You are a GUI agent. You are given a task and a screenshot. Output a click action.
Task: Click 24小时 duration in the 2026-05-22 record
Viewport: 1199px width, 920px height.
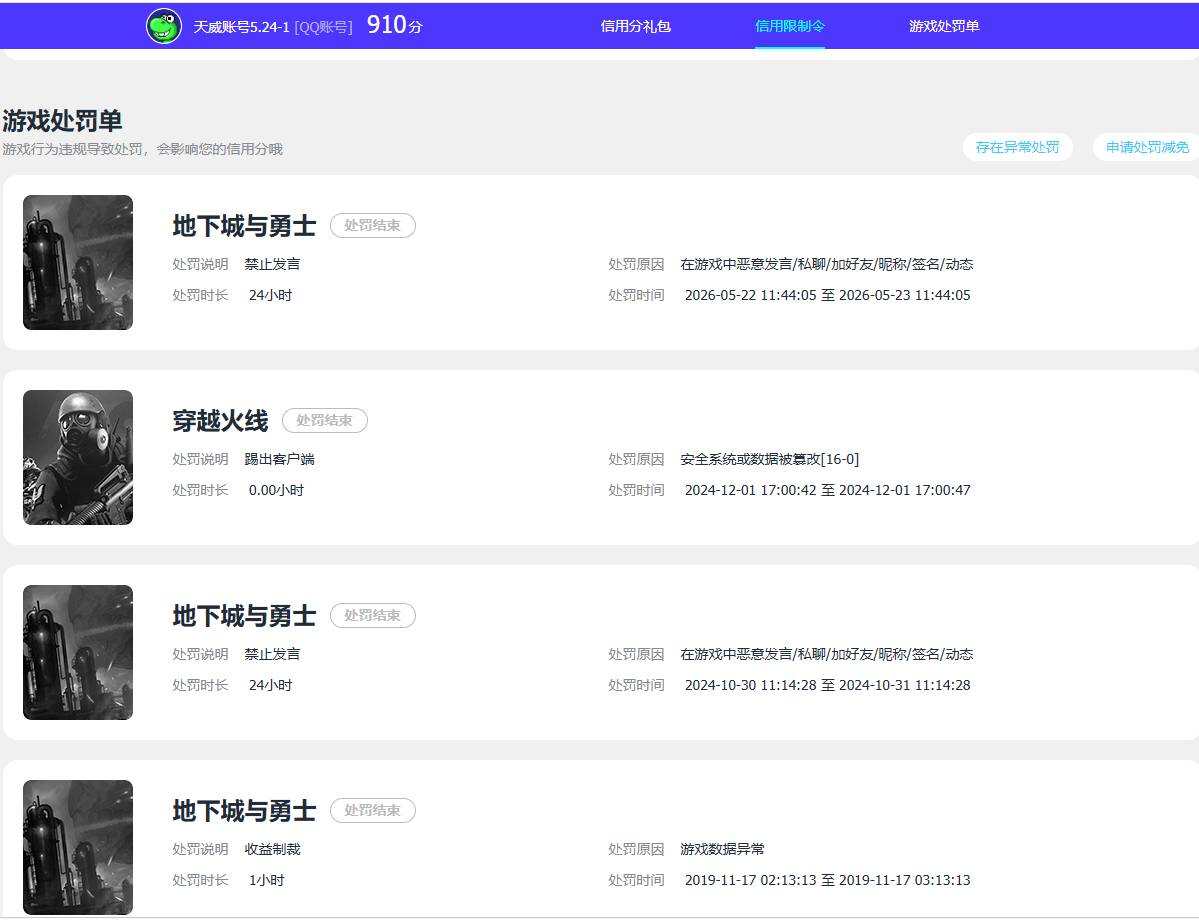pos(270,295)
